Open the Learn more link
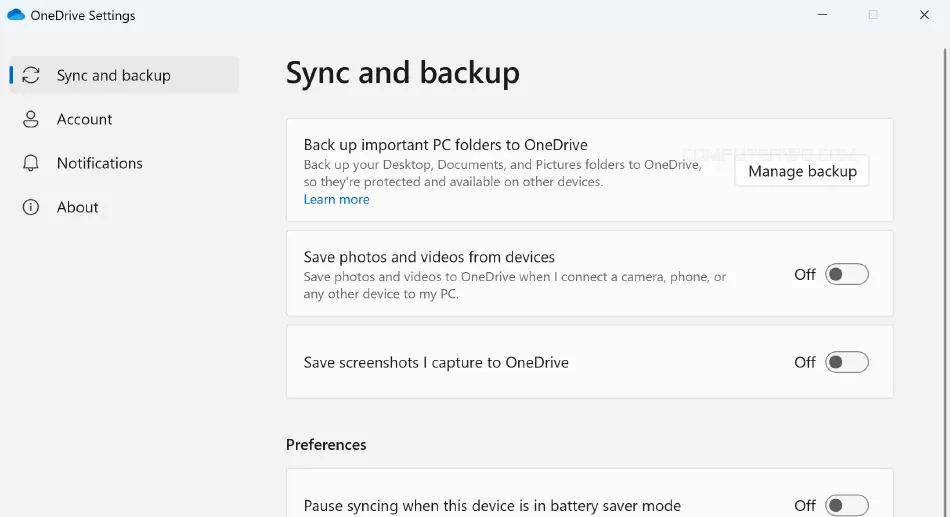The image size is (950, 517). [x=336, y=199]
